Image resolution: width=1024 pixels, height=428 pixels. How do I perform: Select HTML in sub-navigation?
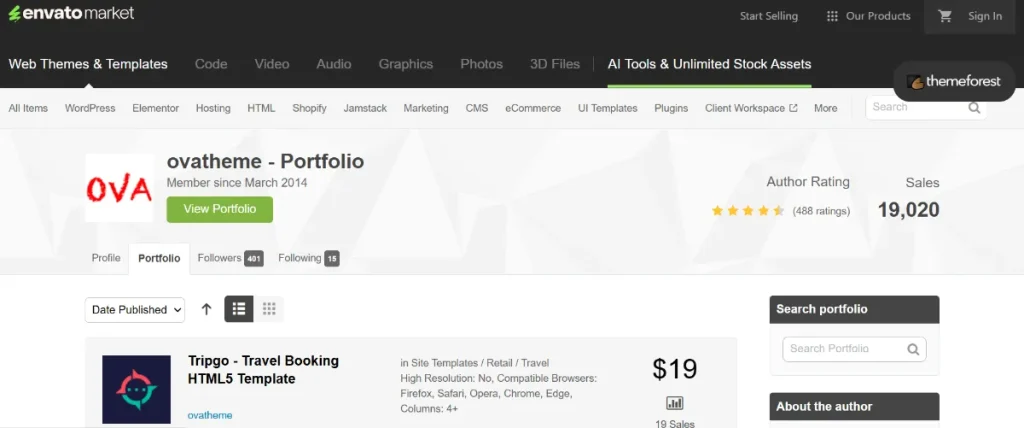coord(261,108)
